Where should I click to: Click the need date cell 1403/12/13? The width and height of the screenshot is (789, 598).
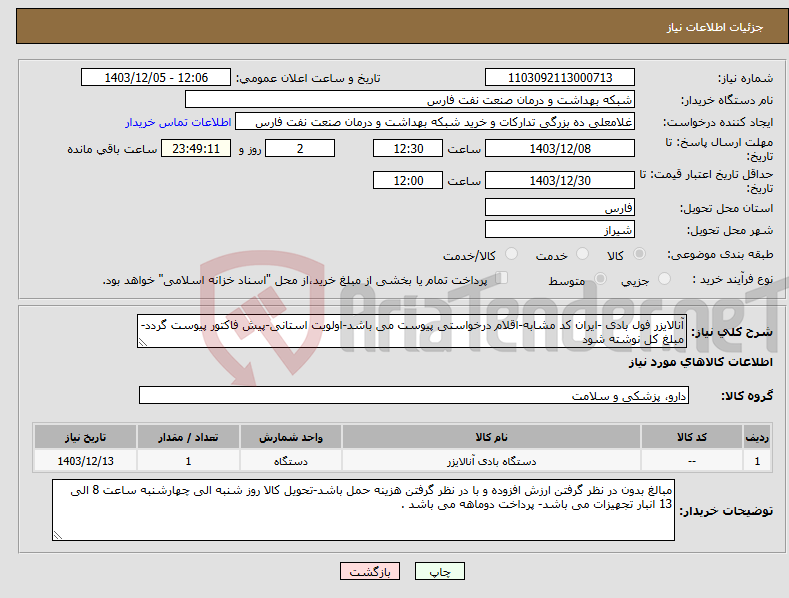pyautogui.click(x=86, y=461)
